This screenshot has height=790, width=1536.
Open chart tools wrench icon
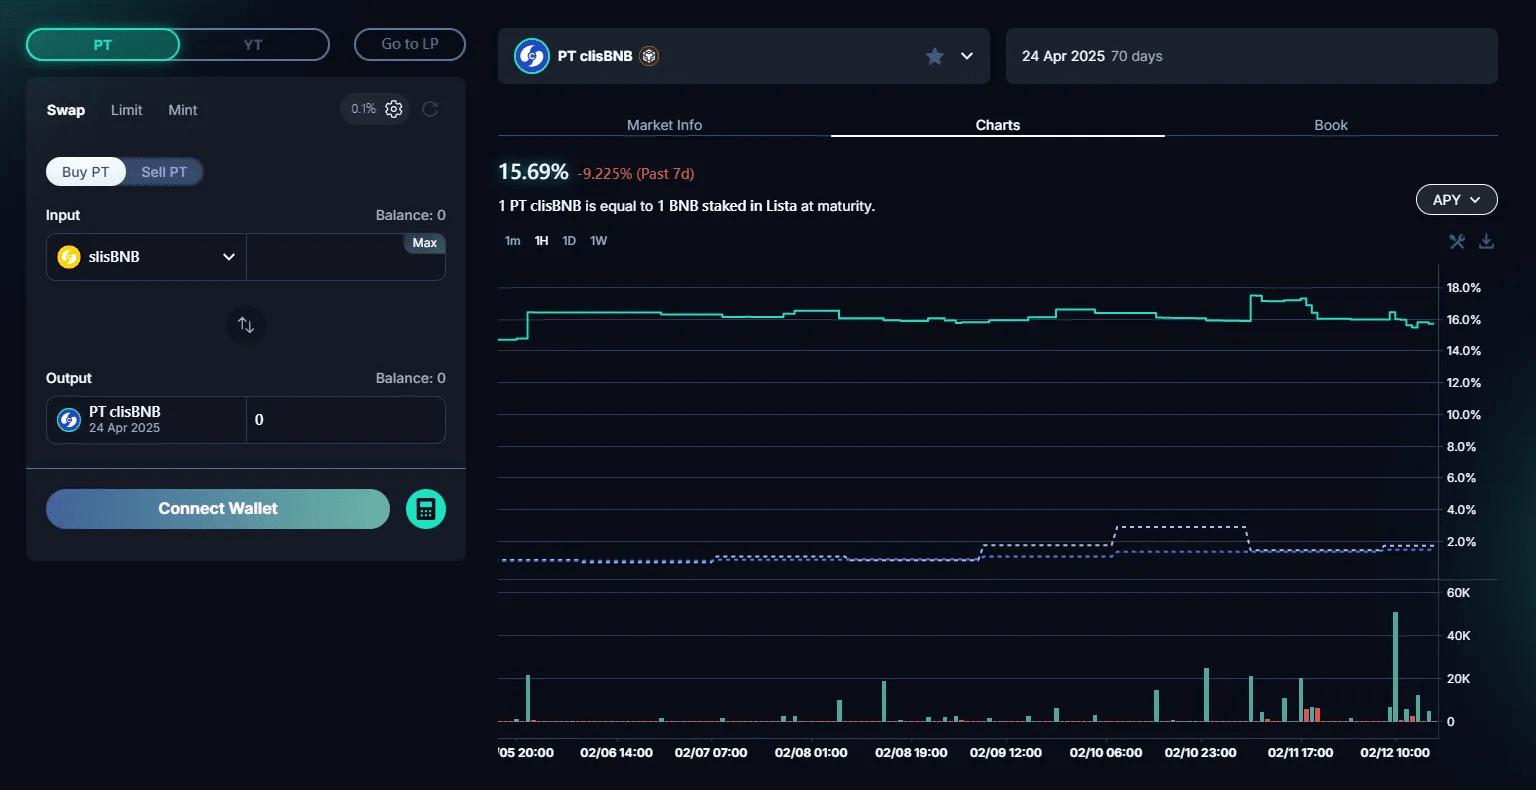1457,241
